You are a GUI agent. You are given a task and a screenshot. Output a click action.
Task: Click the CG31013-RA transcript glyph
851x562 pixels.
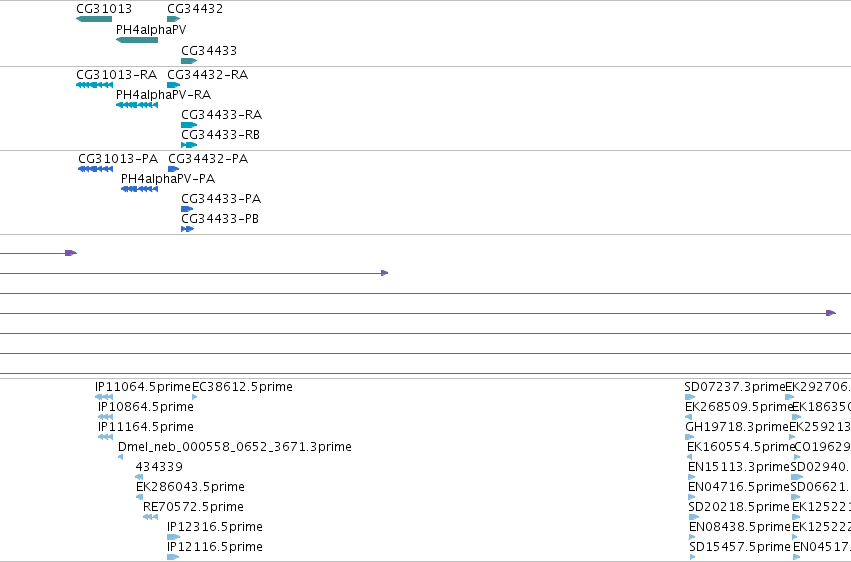tap(94, 85)
